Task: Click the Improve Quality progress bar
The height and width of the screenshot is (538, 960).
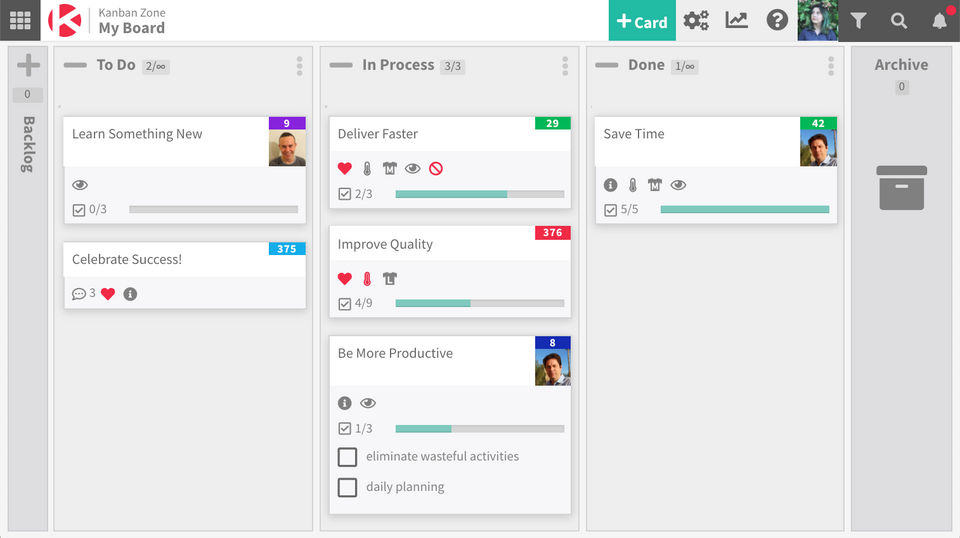Action: 479,303
